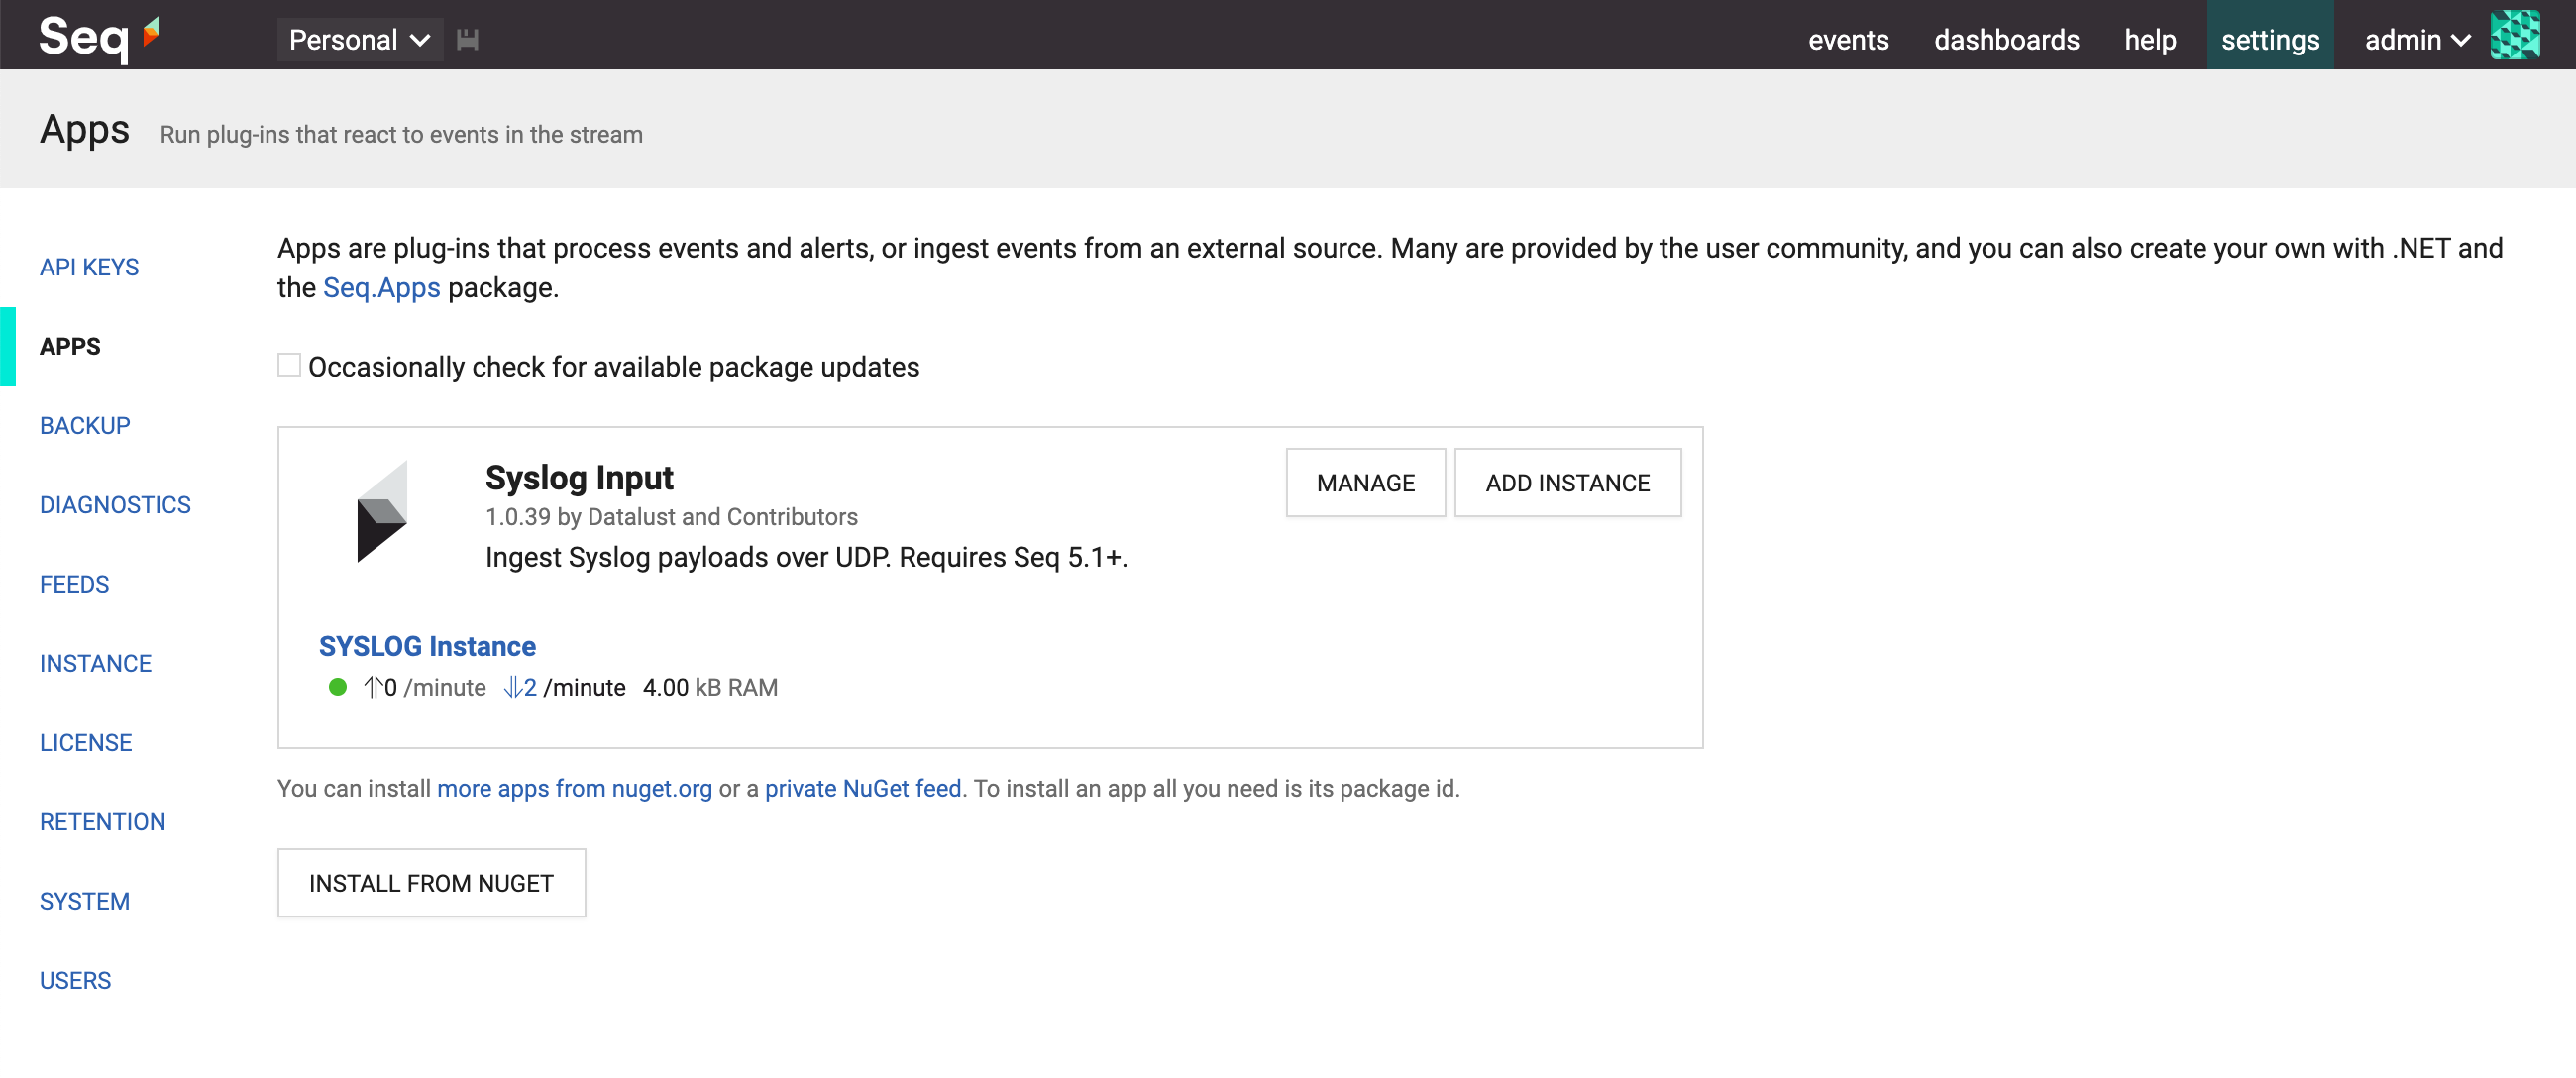The width and height of the screenshot is (2576, 1078).
Task: Open the FEEDS settings section
Action: point(74,585)
